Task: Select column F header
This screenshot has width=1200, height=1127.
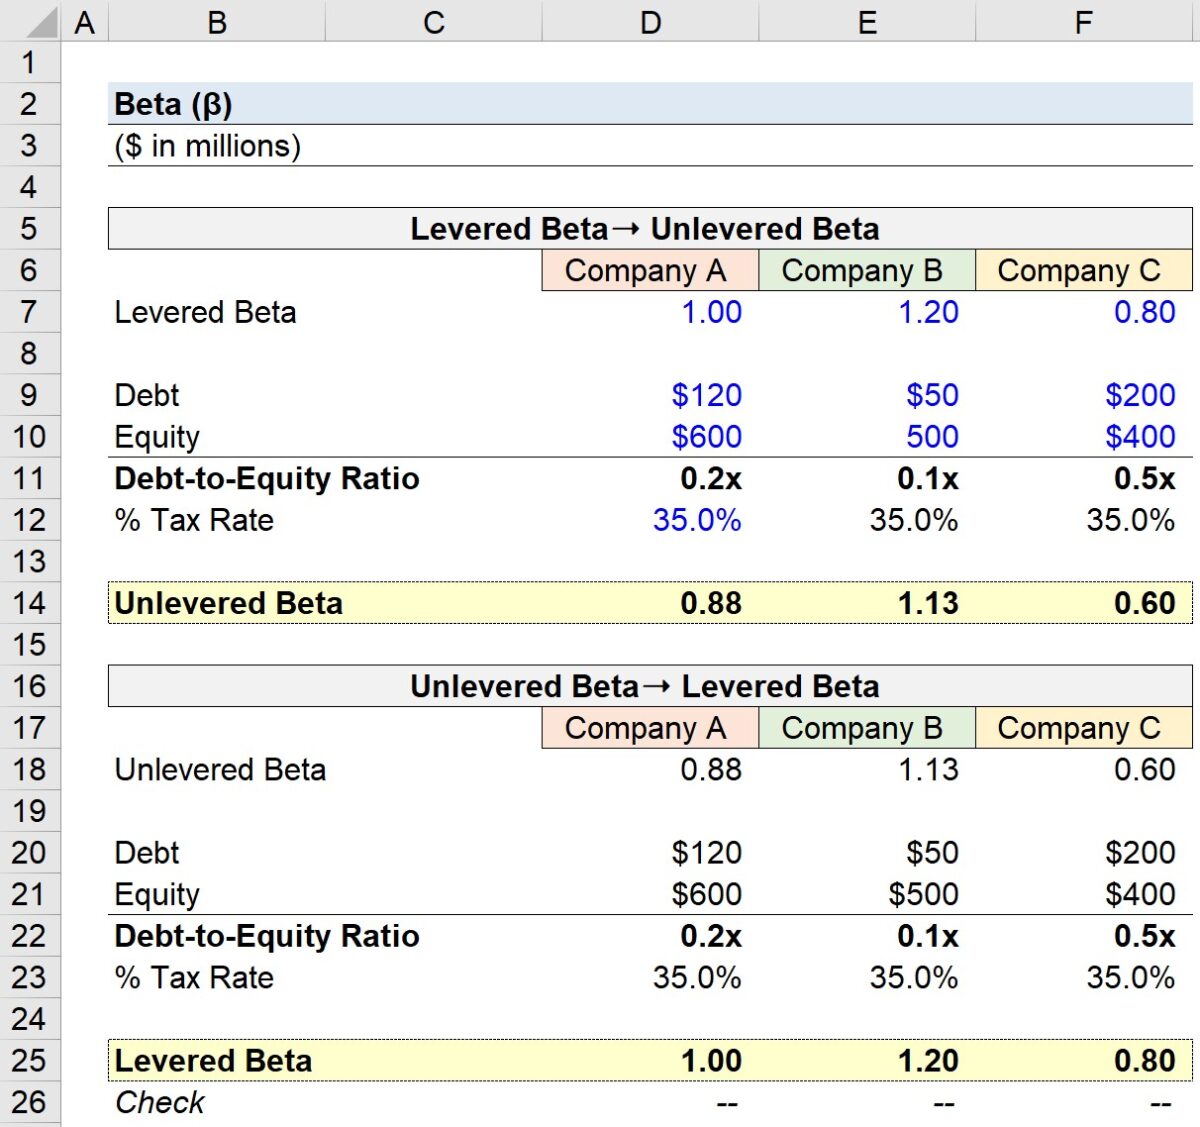Action: tap(1084, 20)
